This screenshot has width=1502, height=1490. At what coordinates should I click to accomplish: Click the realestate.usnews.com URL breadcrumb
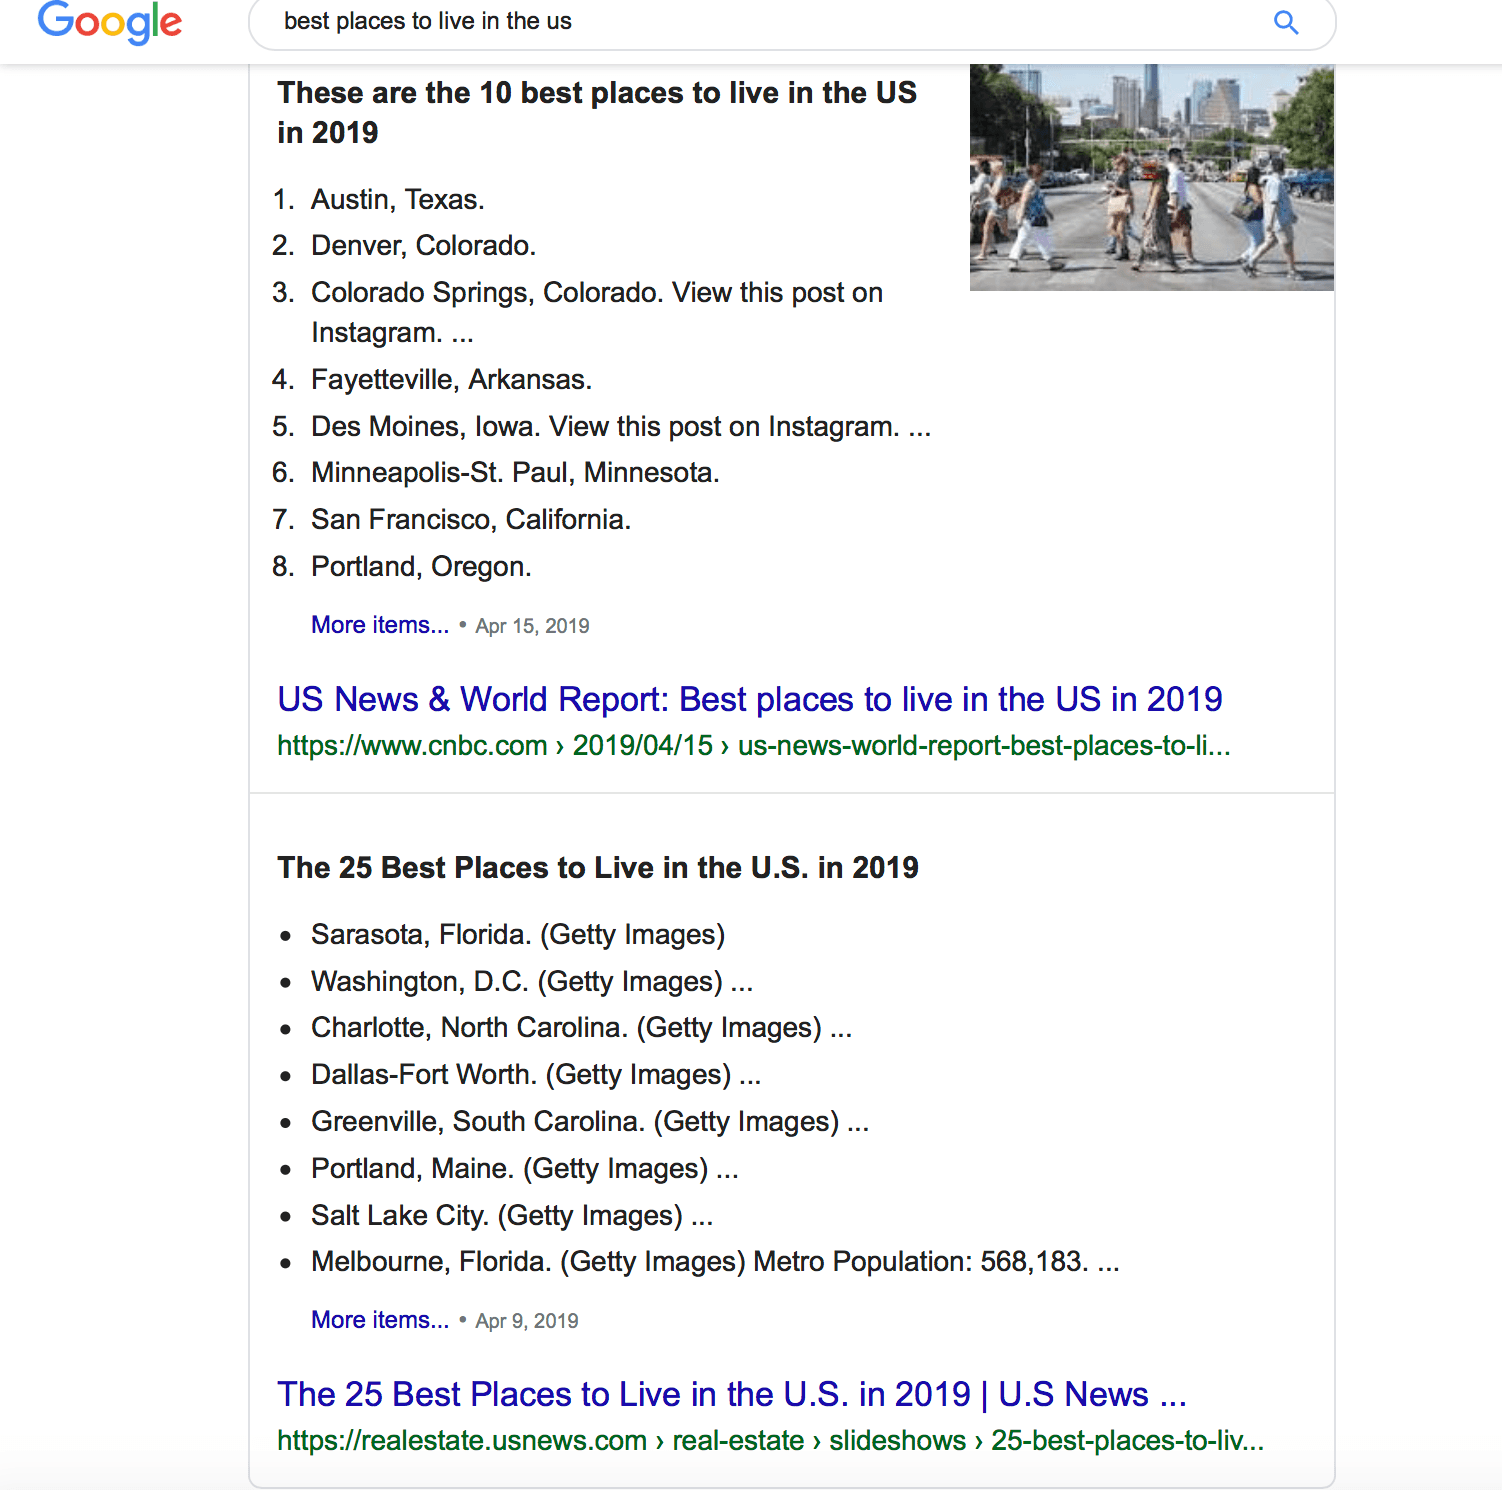771,1441
